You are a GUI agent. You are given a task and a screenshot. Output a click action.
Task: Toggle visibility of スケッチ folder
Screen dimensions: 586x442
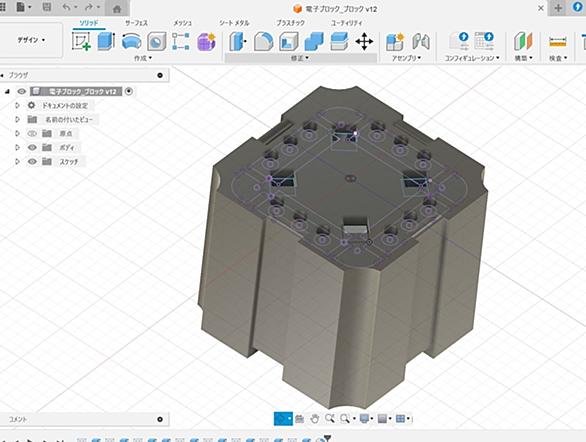tap(32, 161)
